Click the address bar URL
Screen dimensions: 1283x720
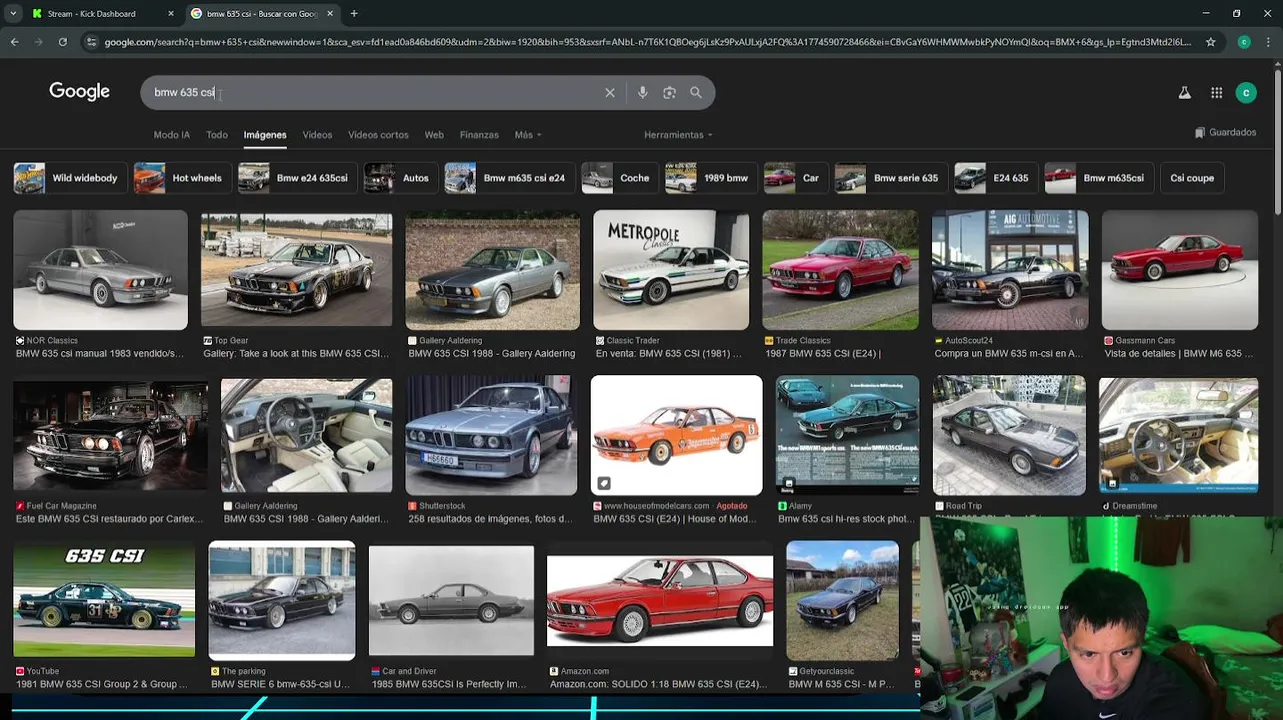coord(648,42)
